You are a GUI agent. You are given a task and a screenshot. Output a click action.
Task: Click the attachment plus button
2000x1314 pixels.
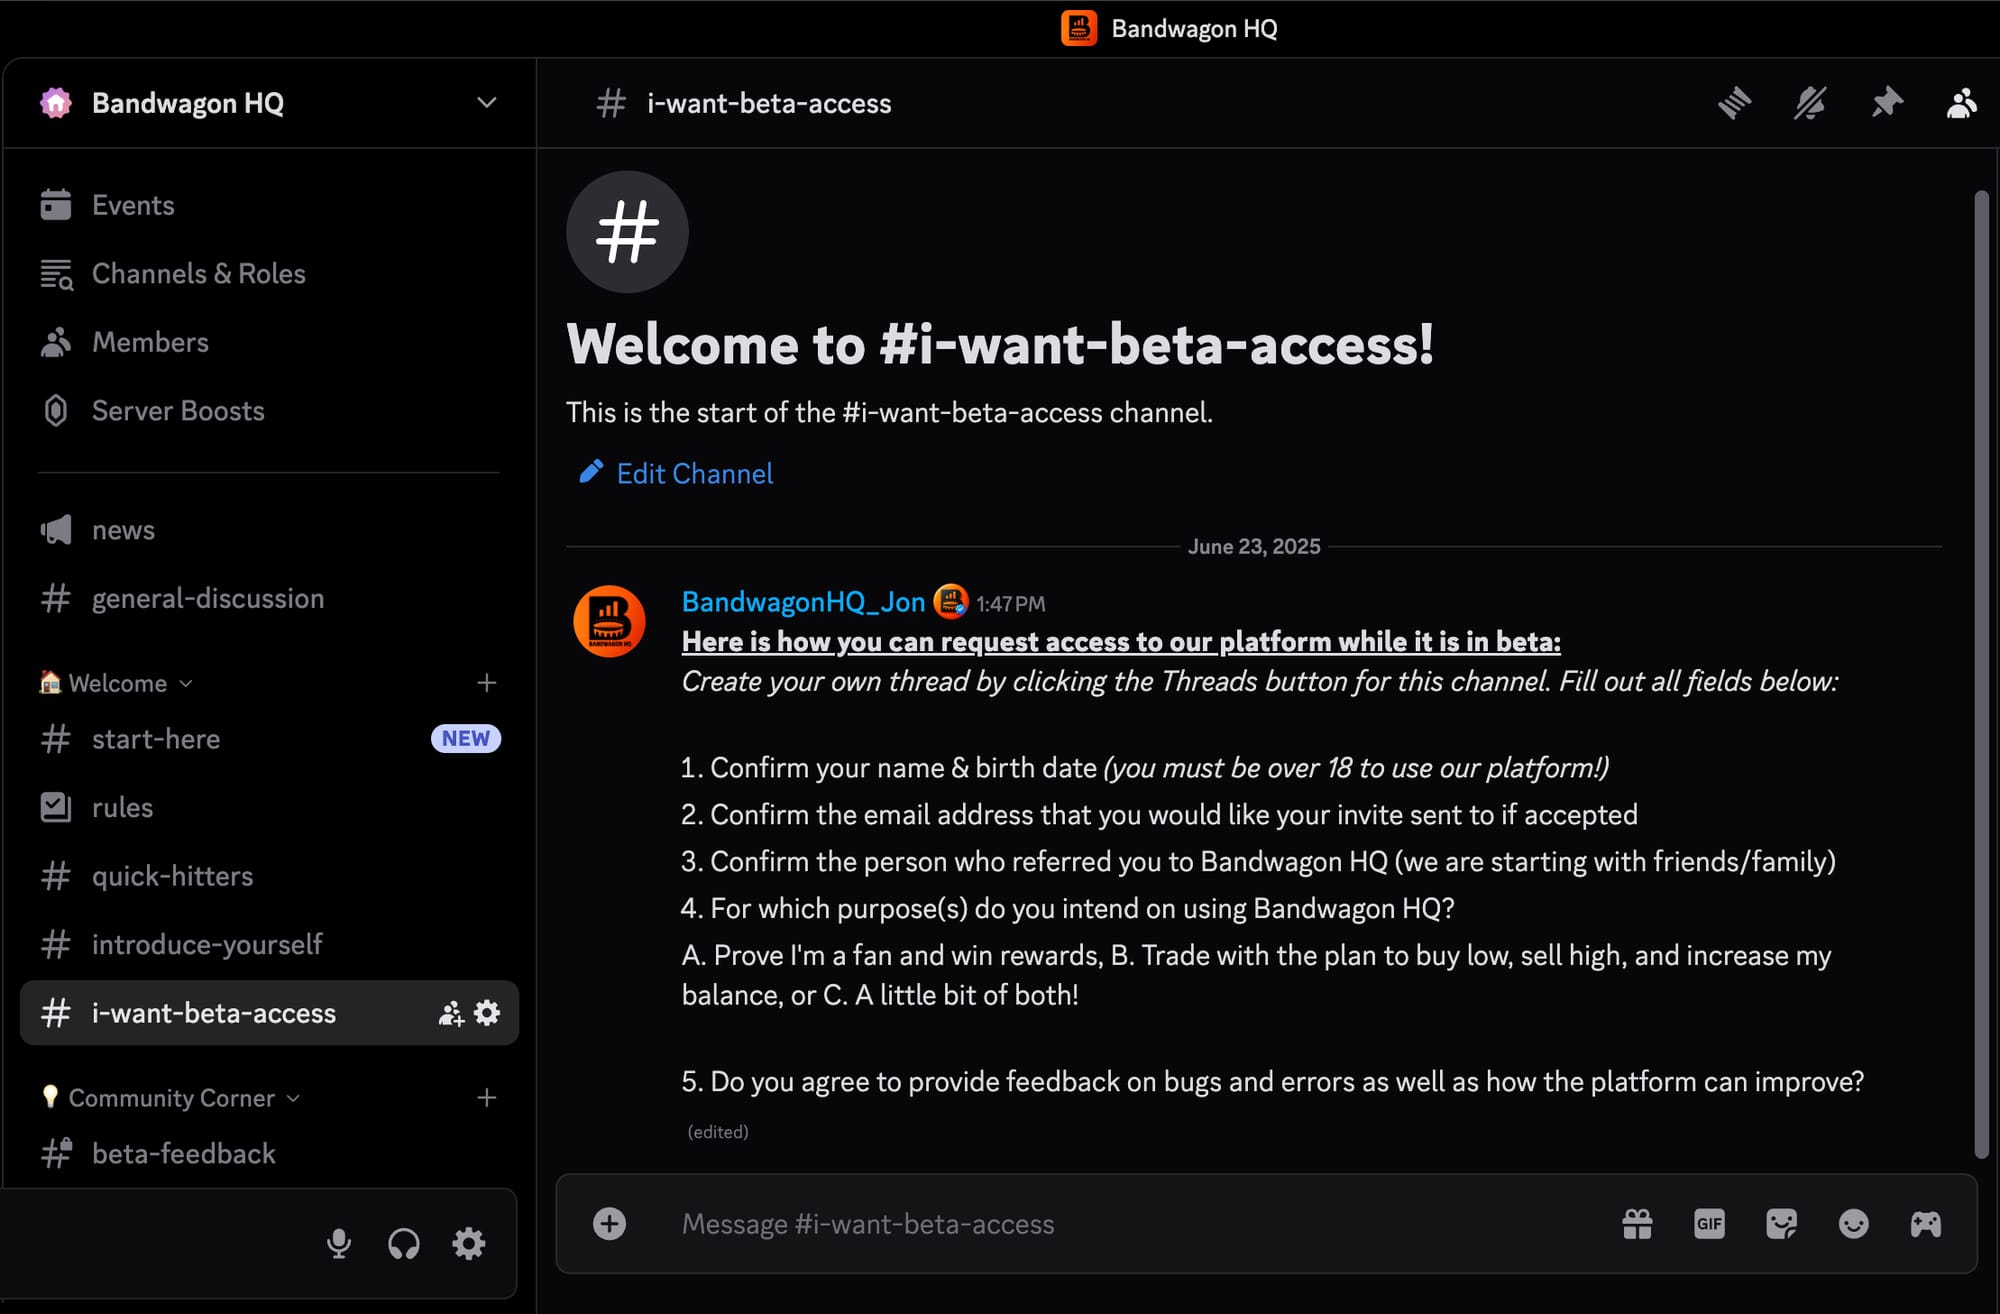[609, 1224]
